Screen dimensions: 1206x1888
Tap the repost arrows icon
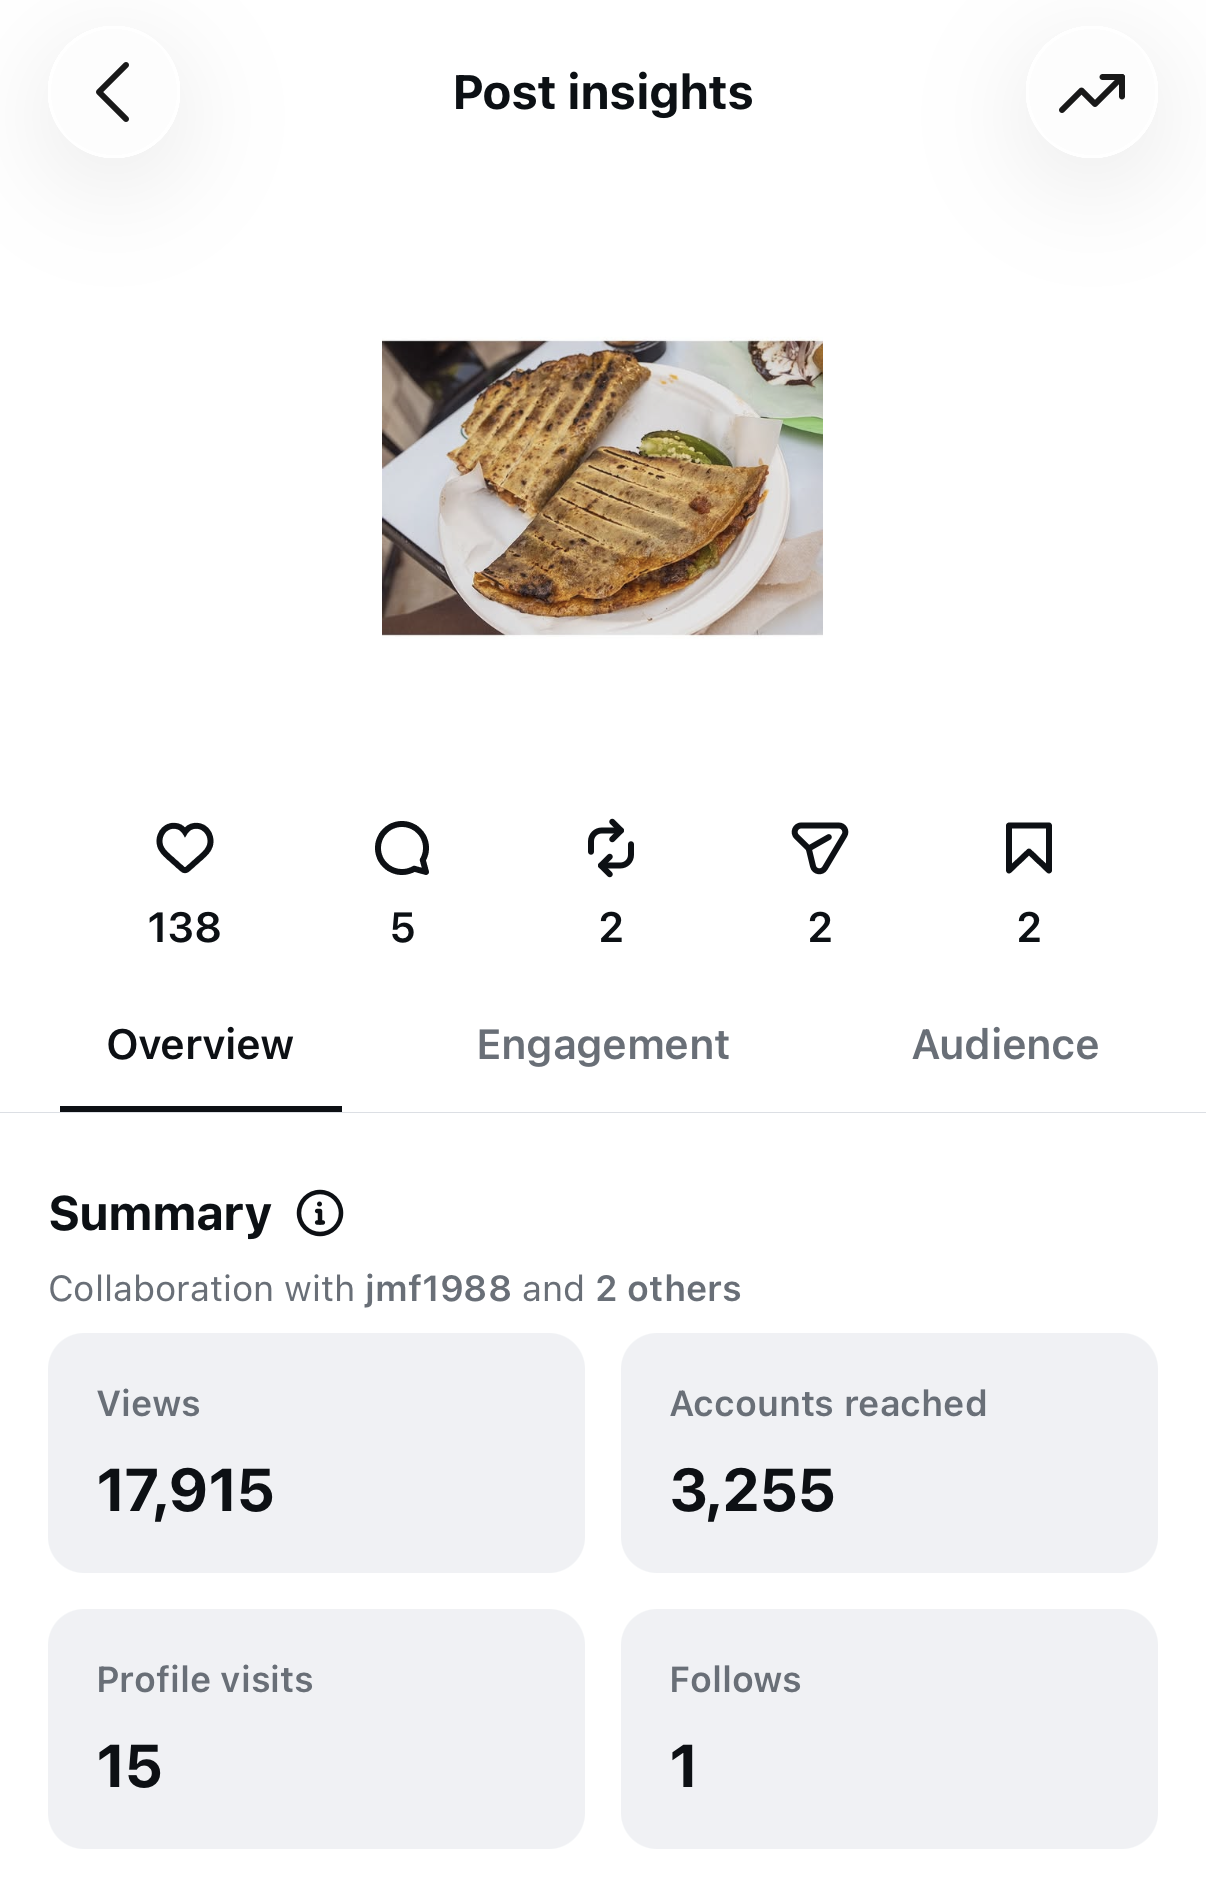611,848
